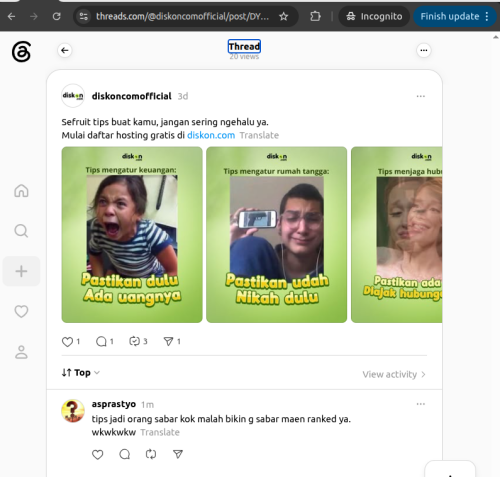Repost the asprastyo reply
Viewport: 500px width, 477px height.
point(151,454)
